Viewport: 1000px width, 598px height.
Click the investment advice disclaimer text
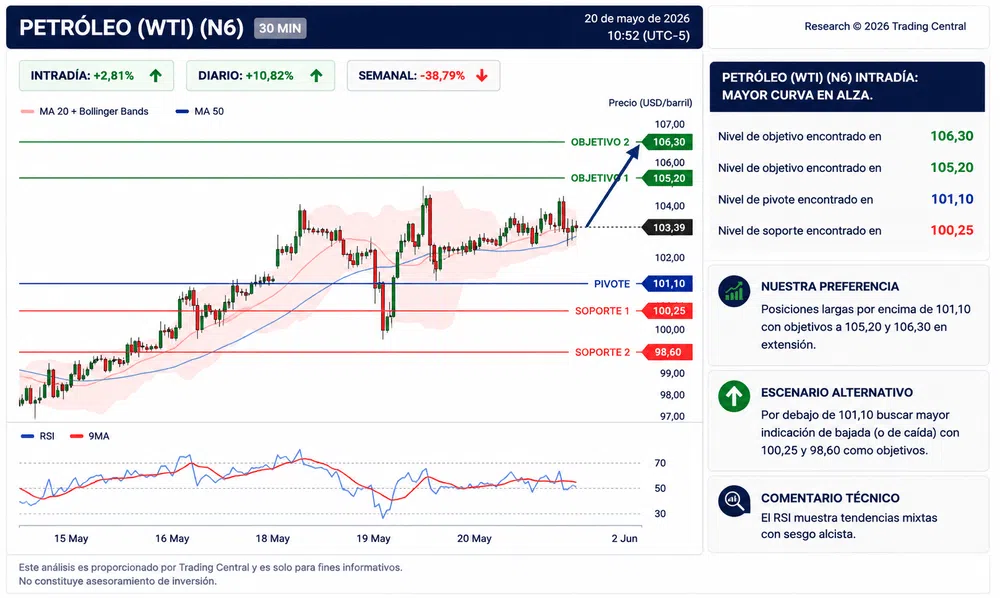click(x=117, y=581)
